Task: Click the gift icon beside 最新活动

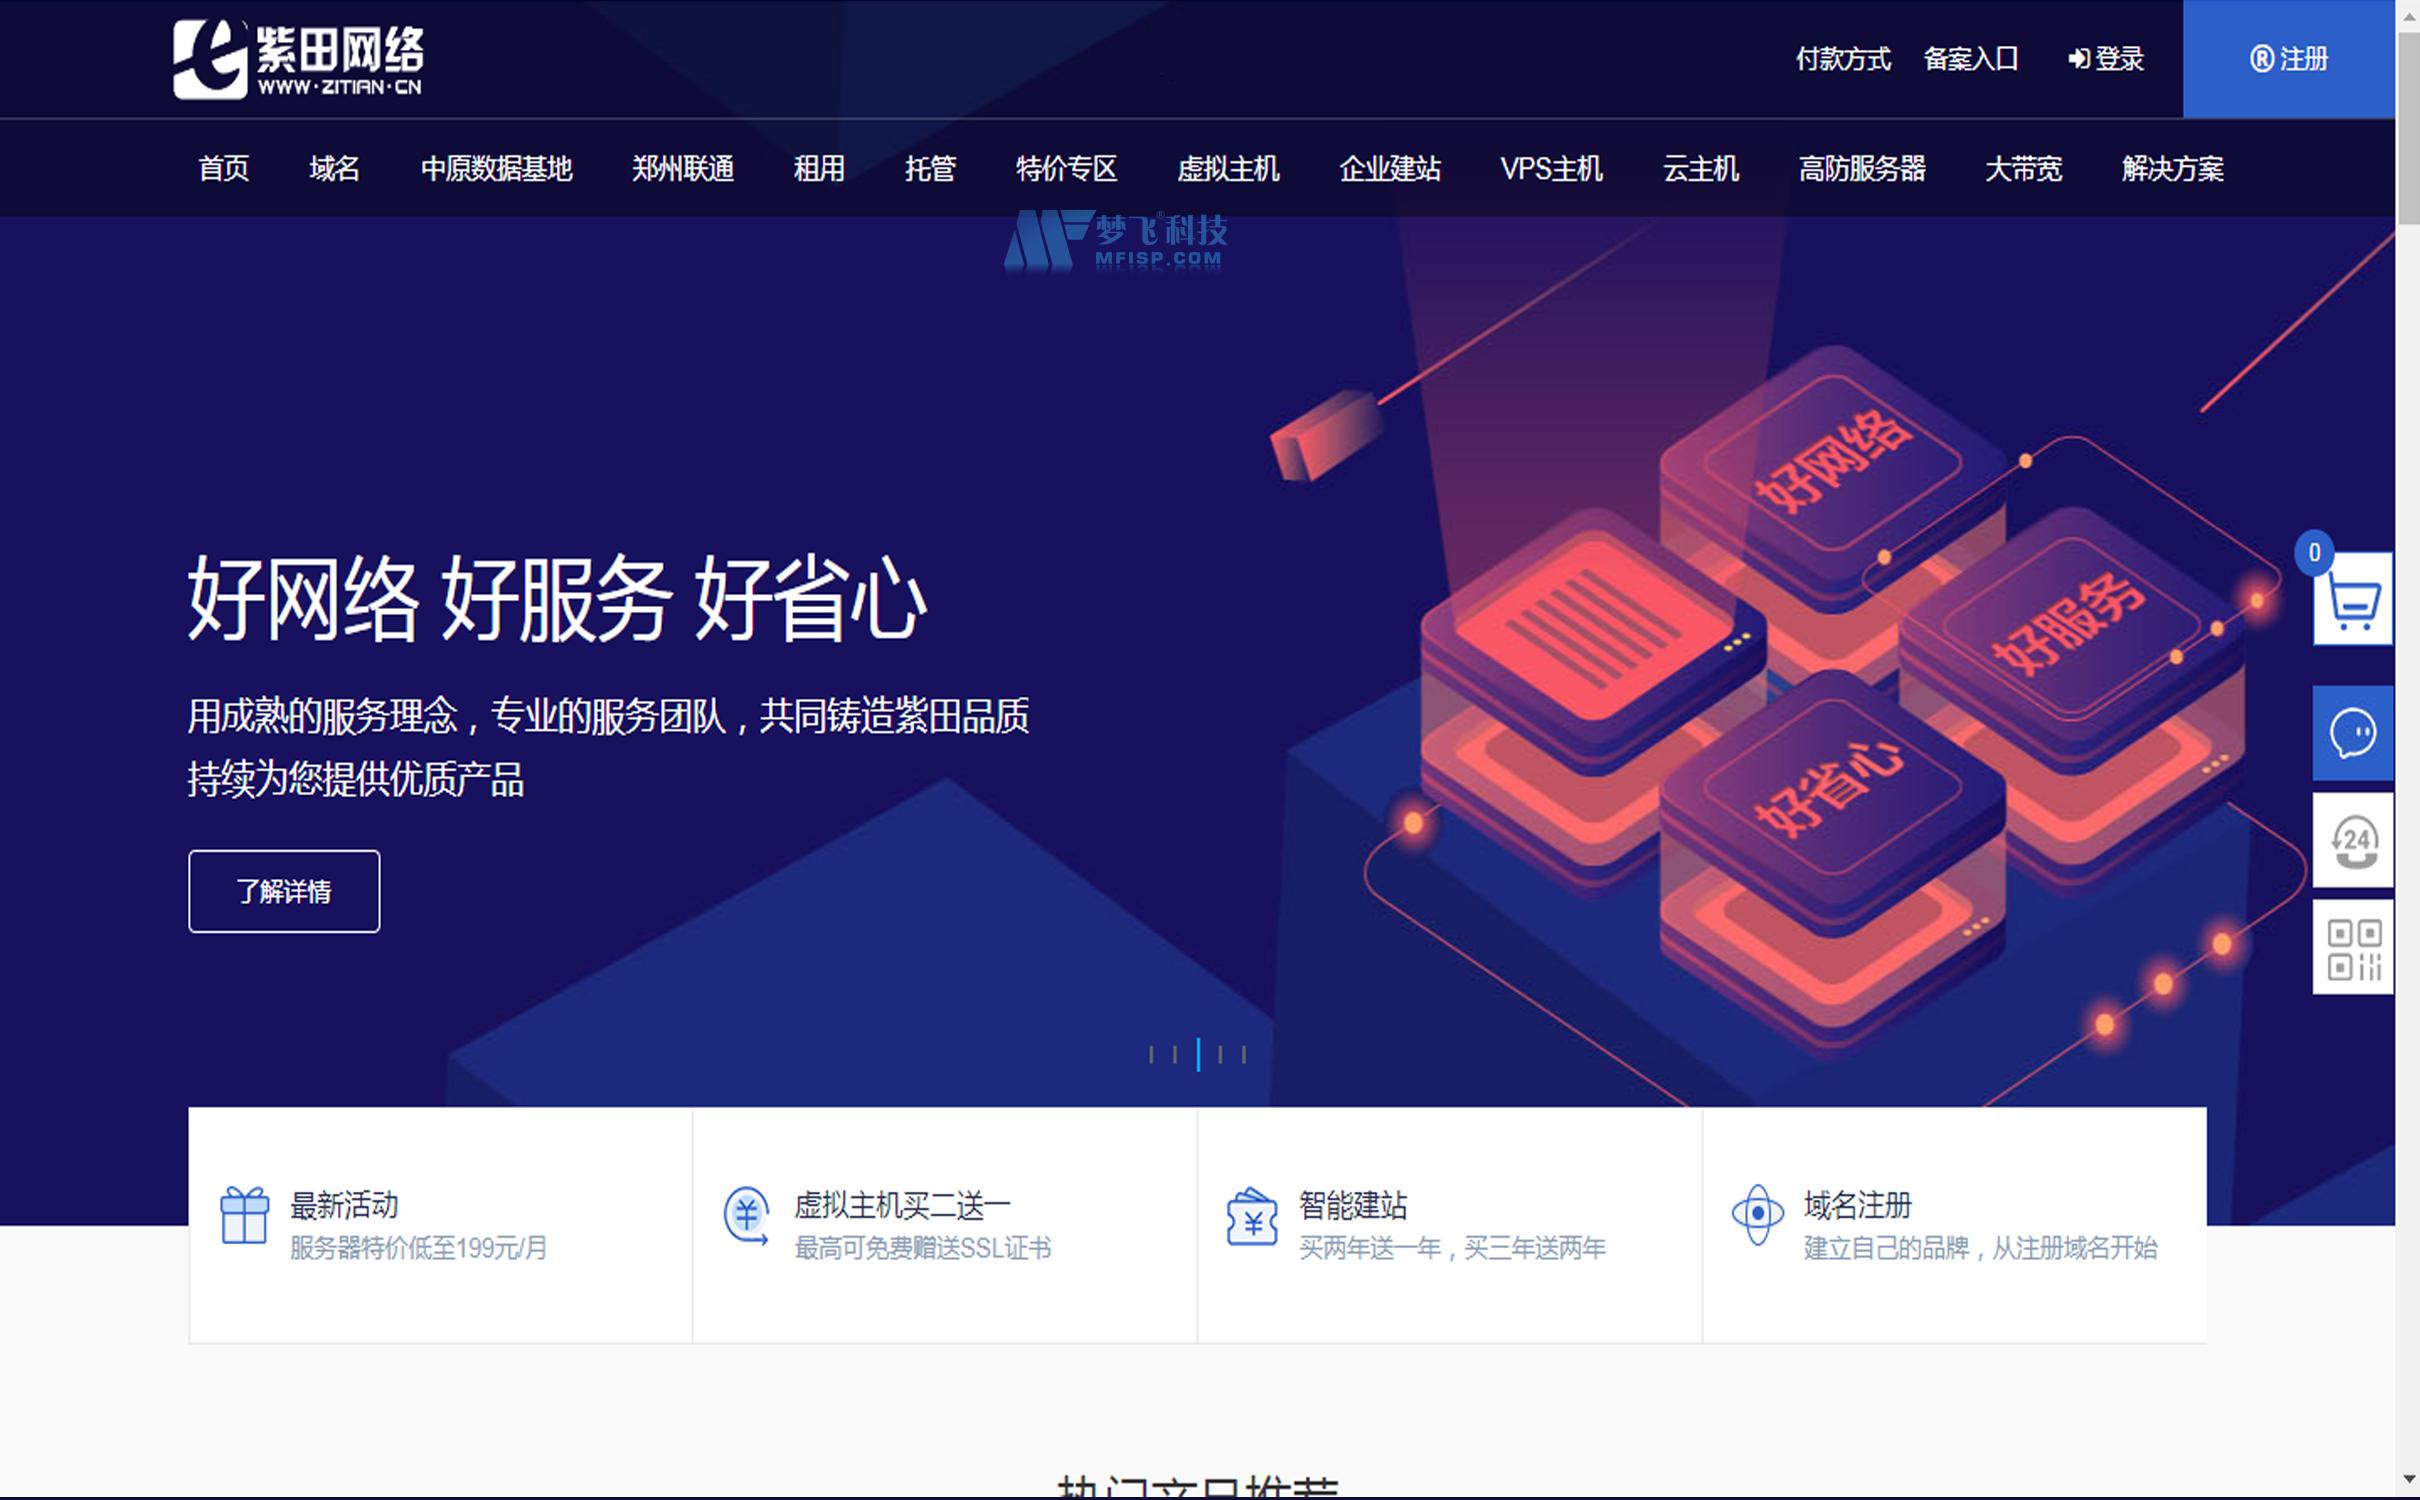Action: pos(243,1216)
